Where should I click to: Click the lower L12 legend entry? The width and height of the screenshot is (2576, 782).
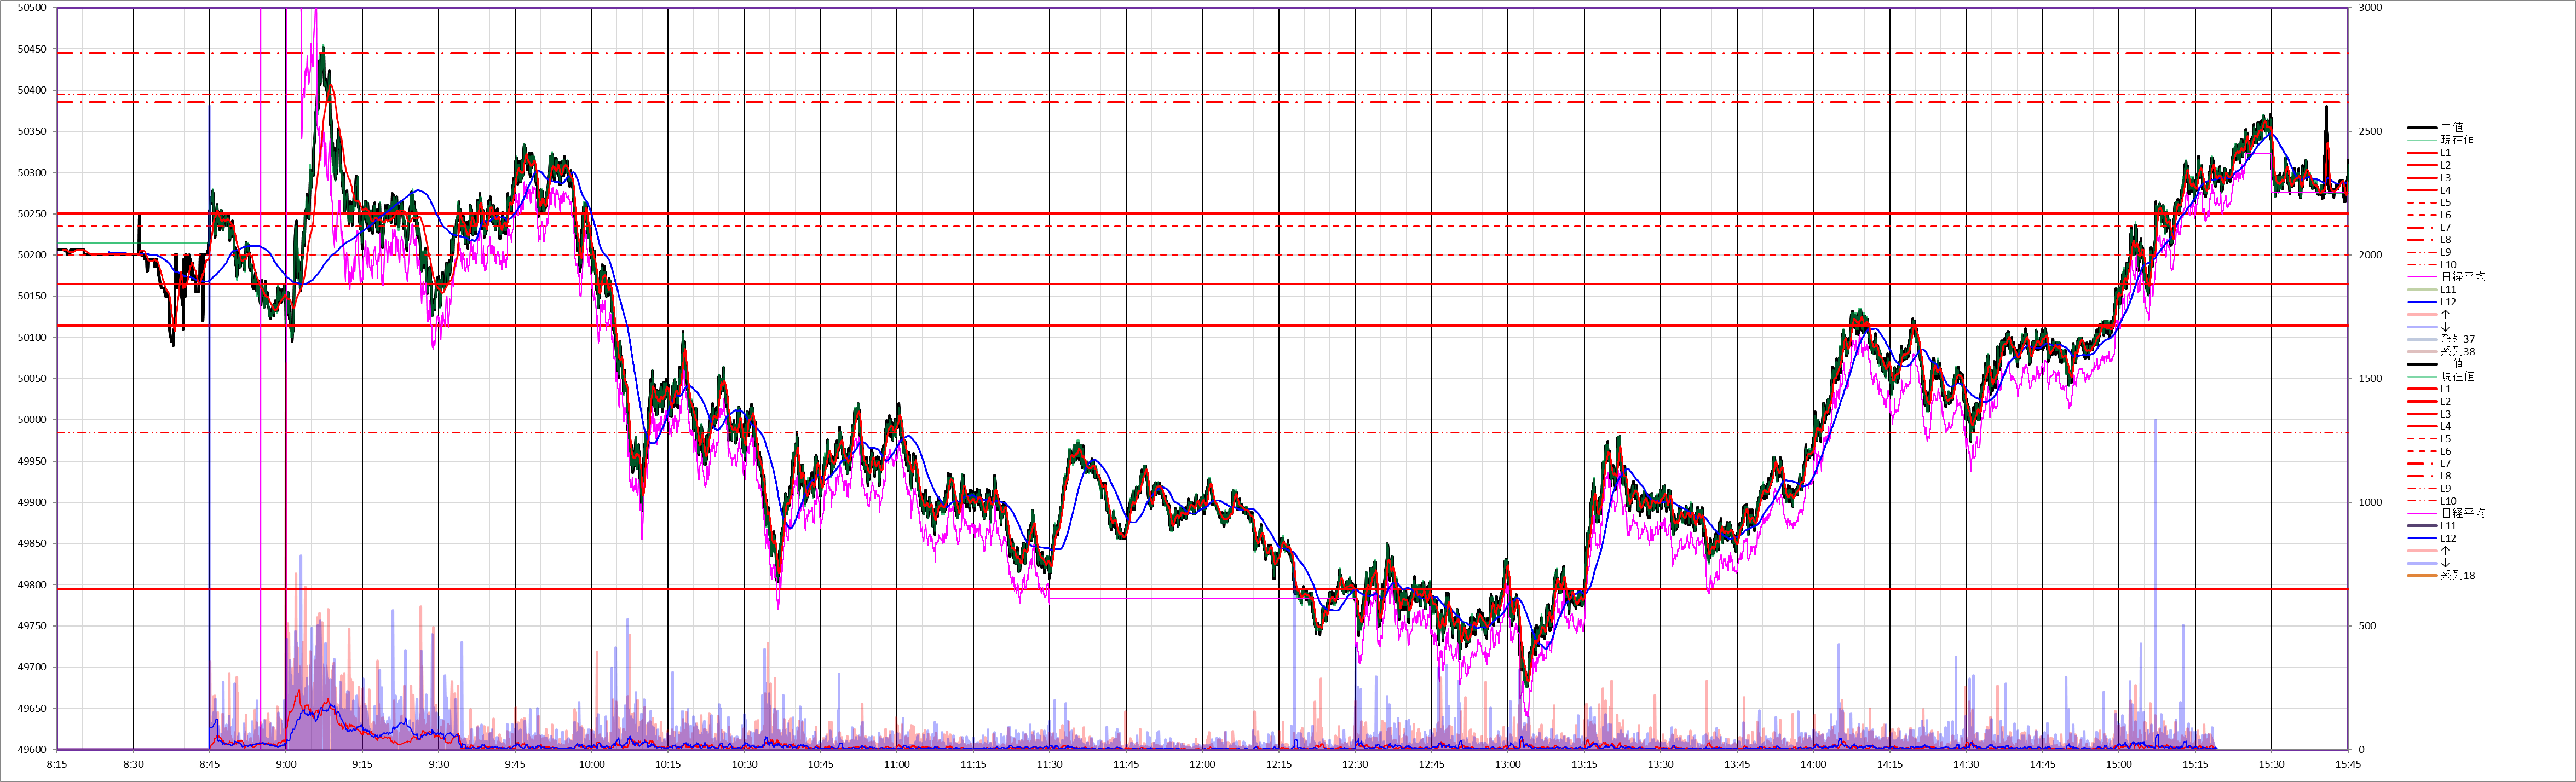point(2448,538)
